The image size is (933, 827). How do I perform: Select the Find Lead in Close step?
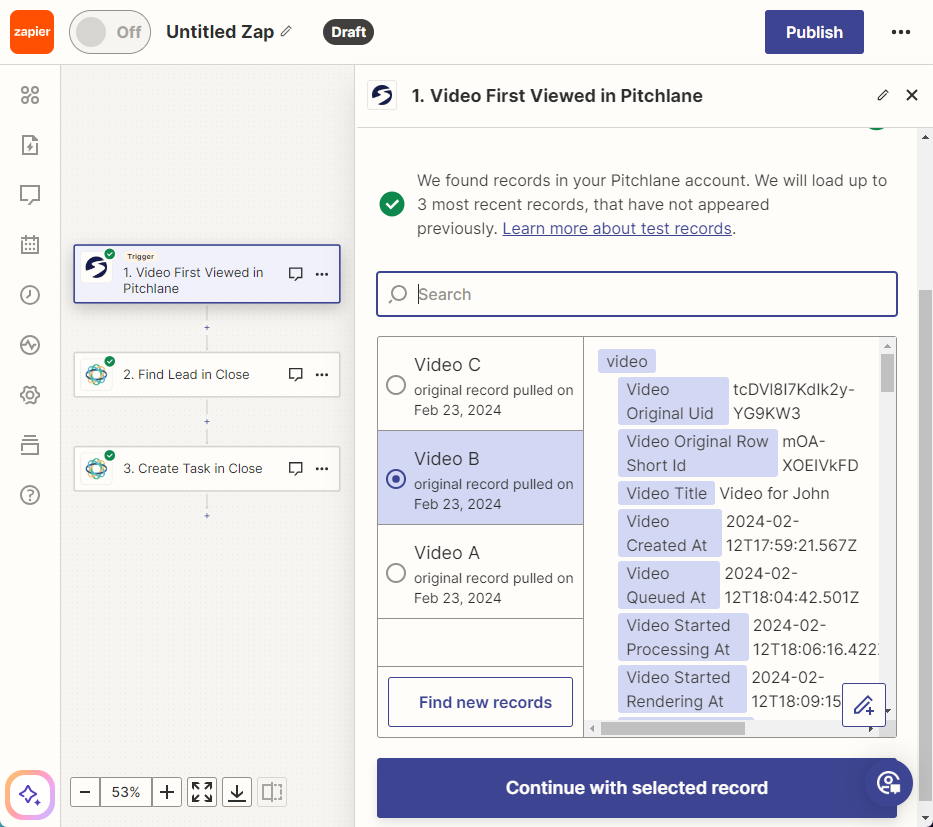click(207, 374)
